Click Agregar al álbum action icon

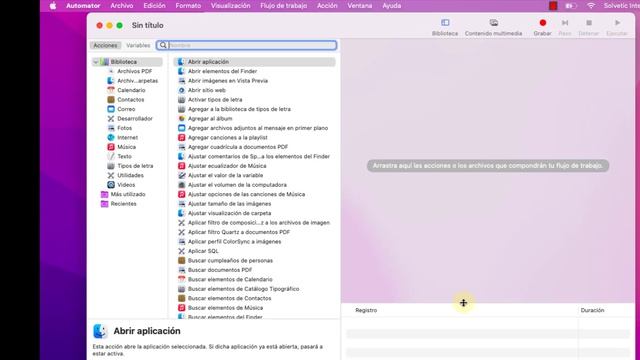182,118
